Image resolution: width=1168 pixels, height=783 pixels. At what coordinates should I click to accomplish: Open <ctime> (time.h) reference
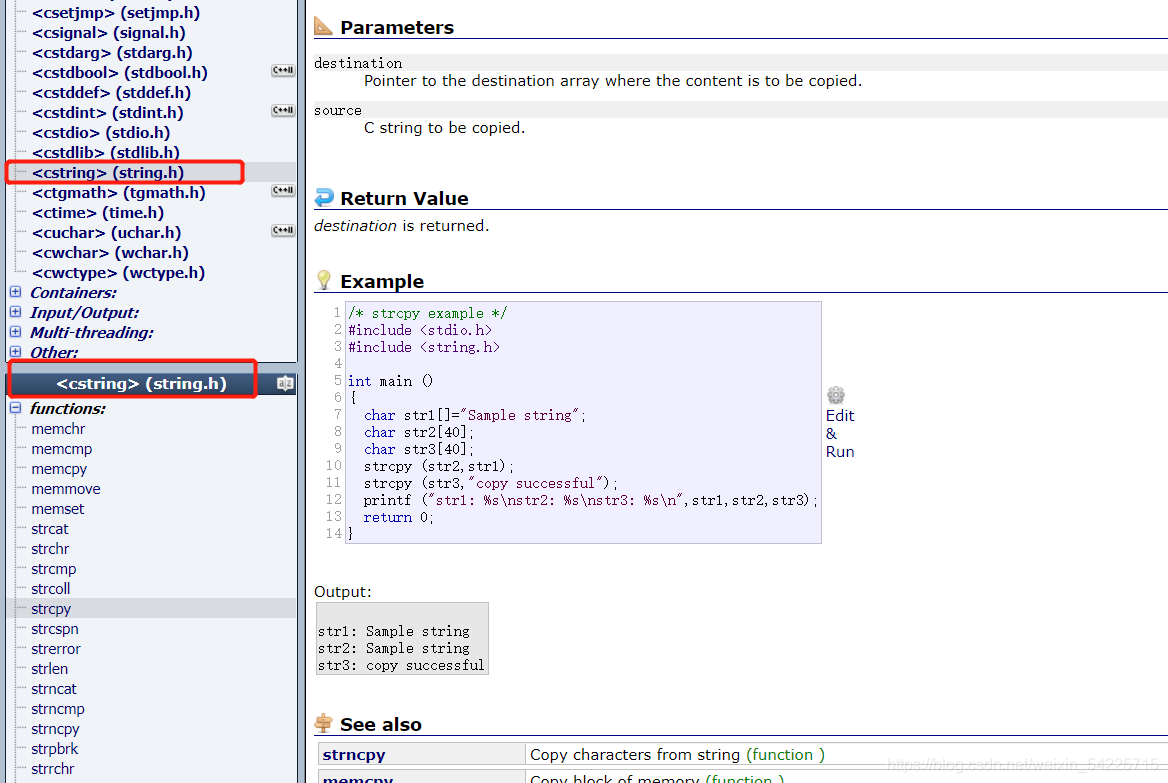[x=98, y=213]
